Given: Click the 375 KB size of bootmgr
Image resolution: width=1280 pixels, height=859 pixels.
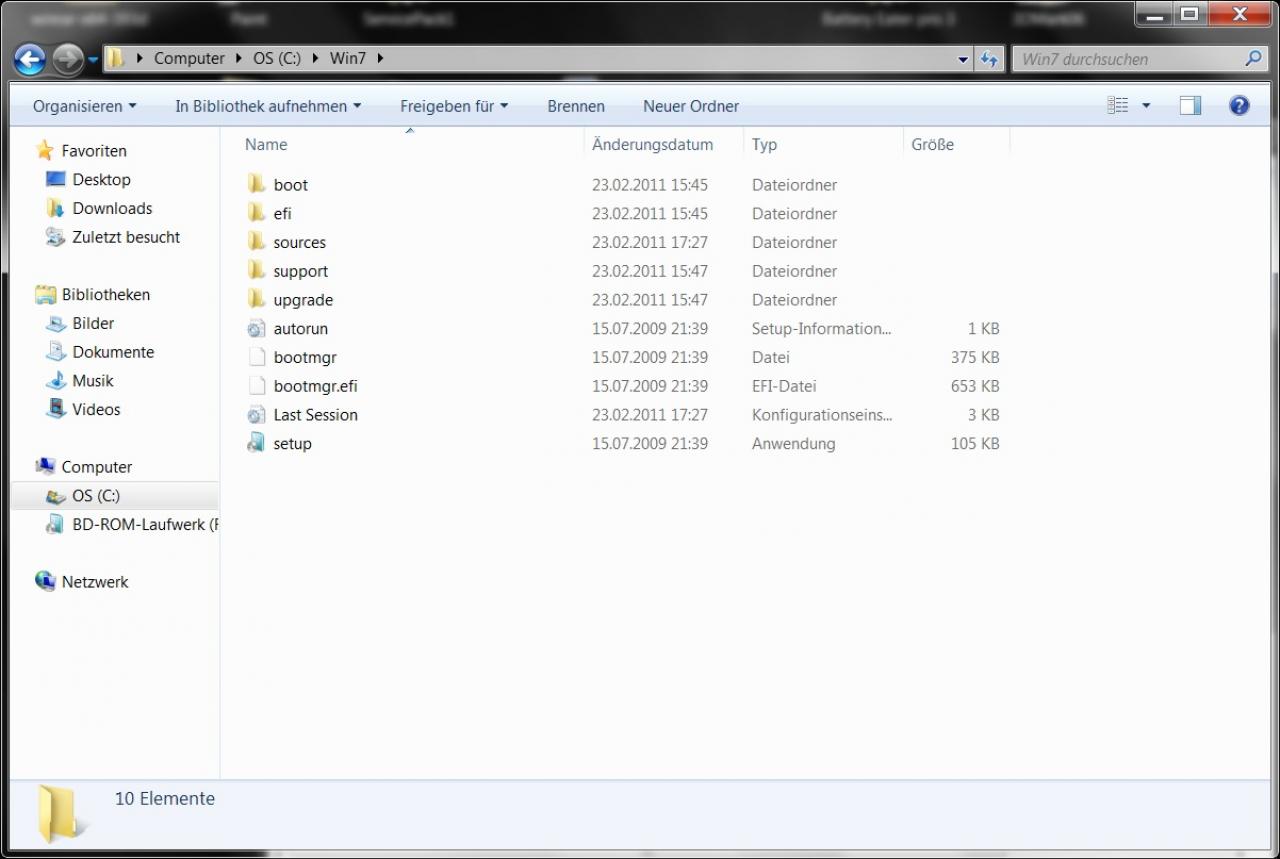Looking at the screenshot, I should point(975,357).
